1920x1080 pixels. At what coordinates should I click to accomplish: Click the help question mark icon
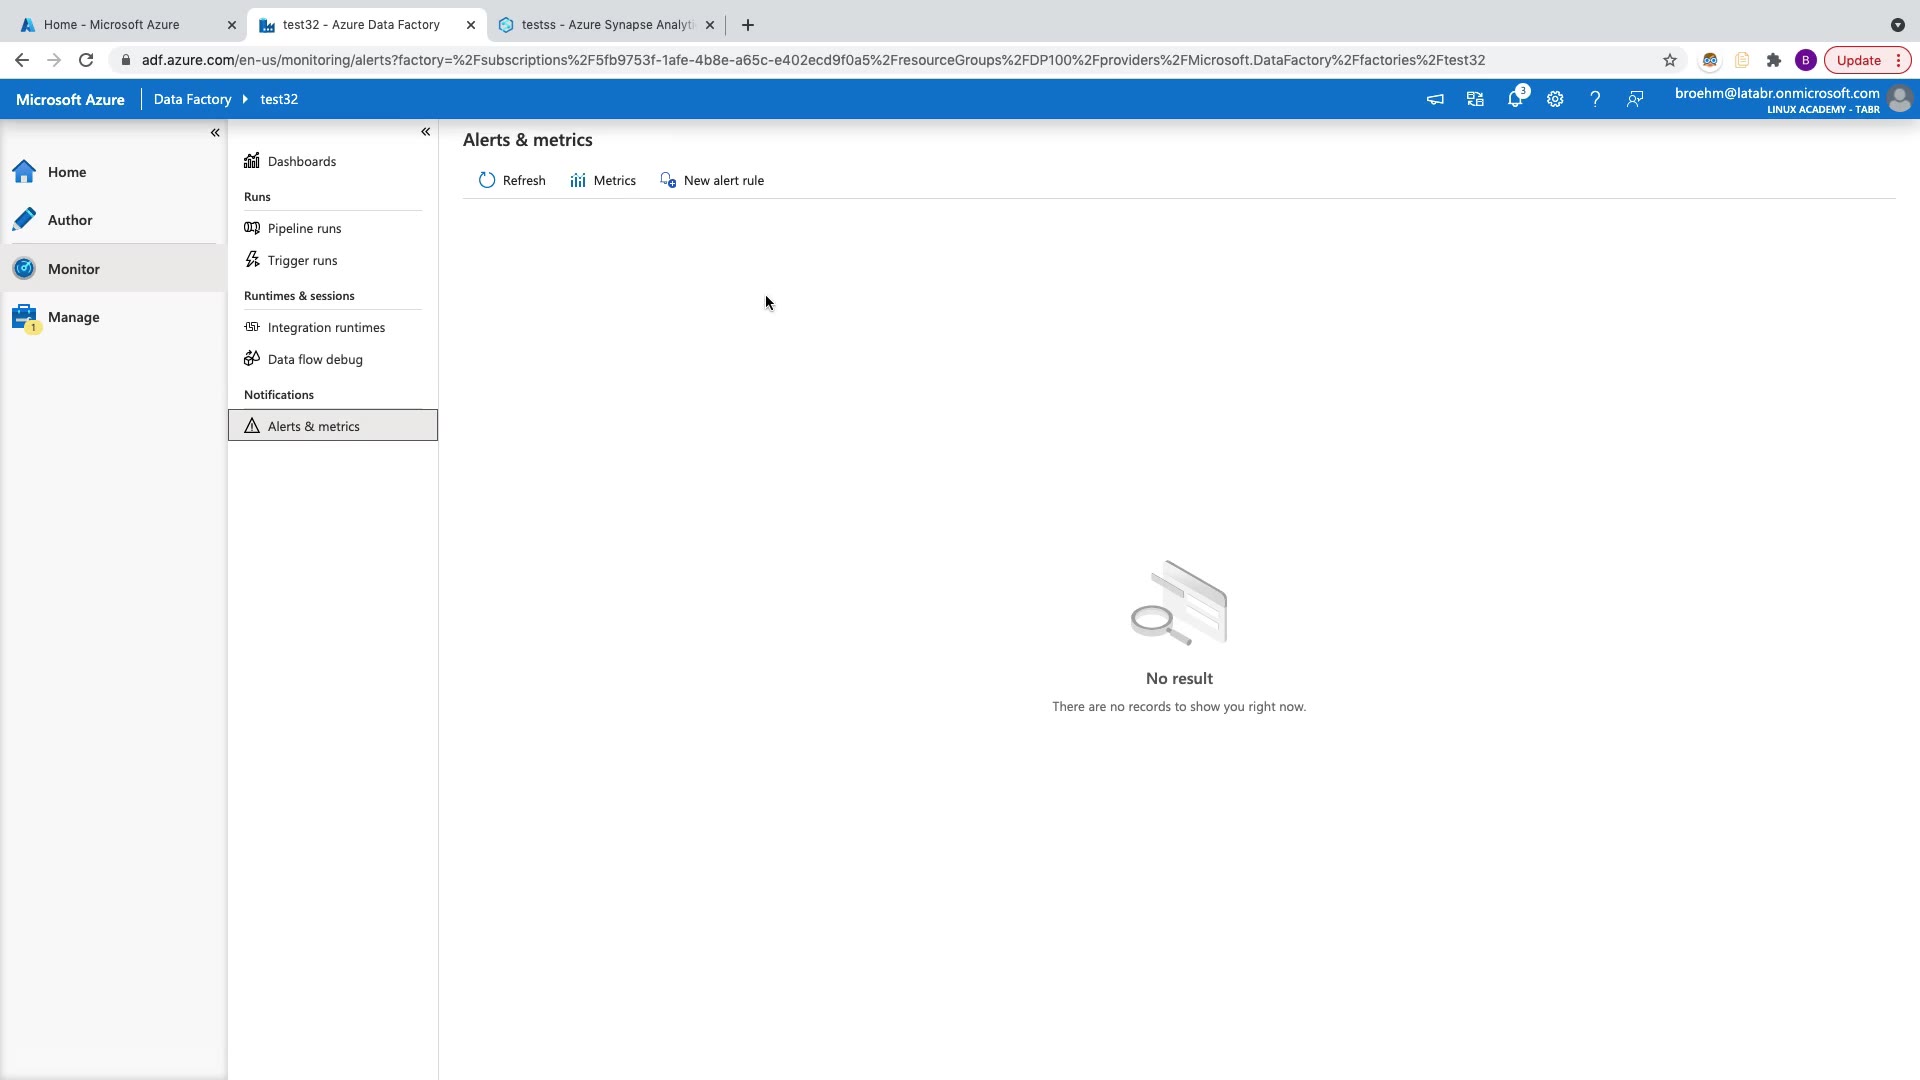pos(1595,99)
